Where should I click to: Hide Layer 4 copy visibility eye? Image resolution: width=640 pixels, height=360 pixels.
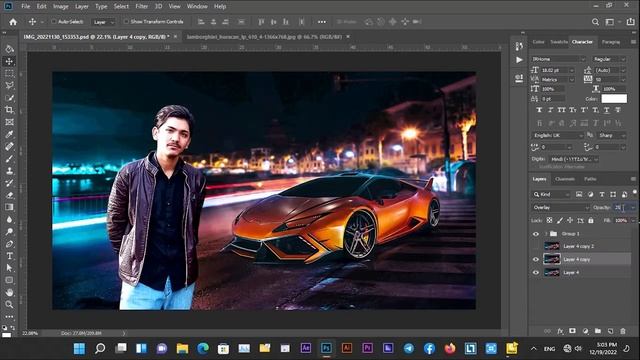[536, 259]
